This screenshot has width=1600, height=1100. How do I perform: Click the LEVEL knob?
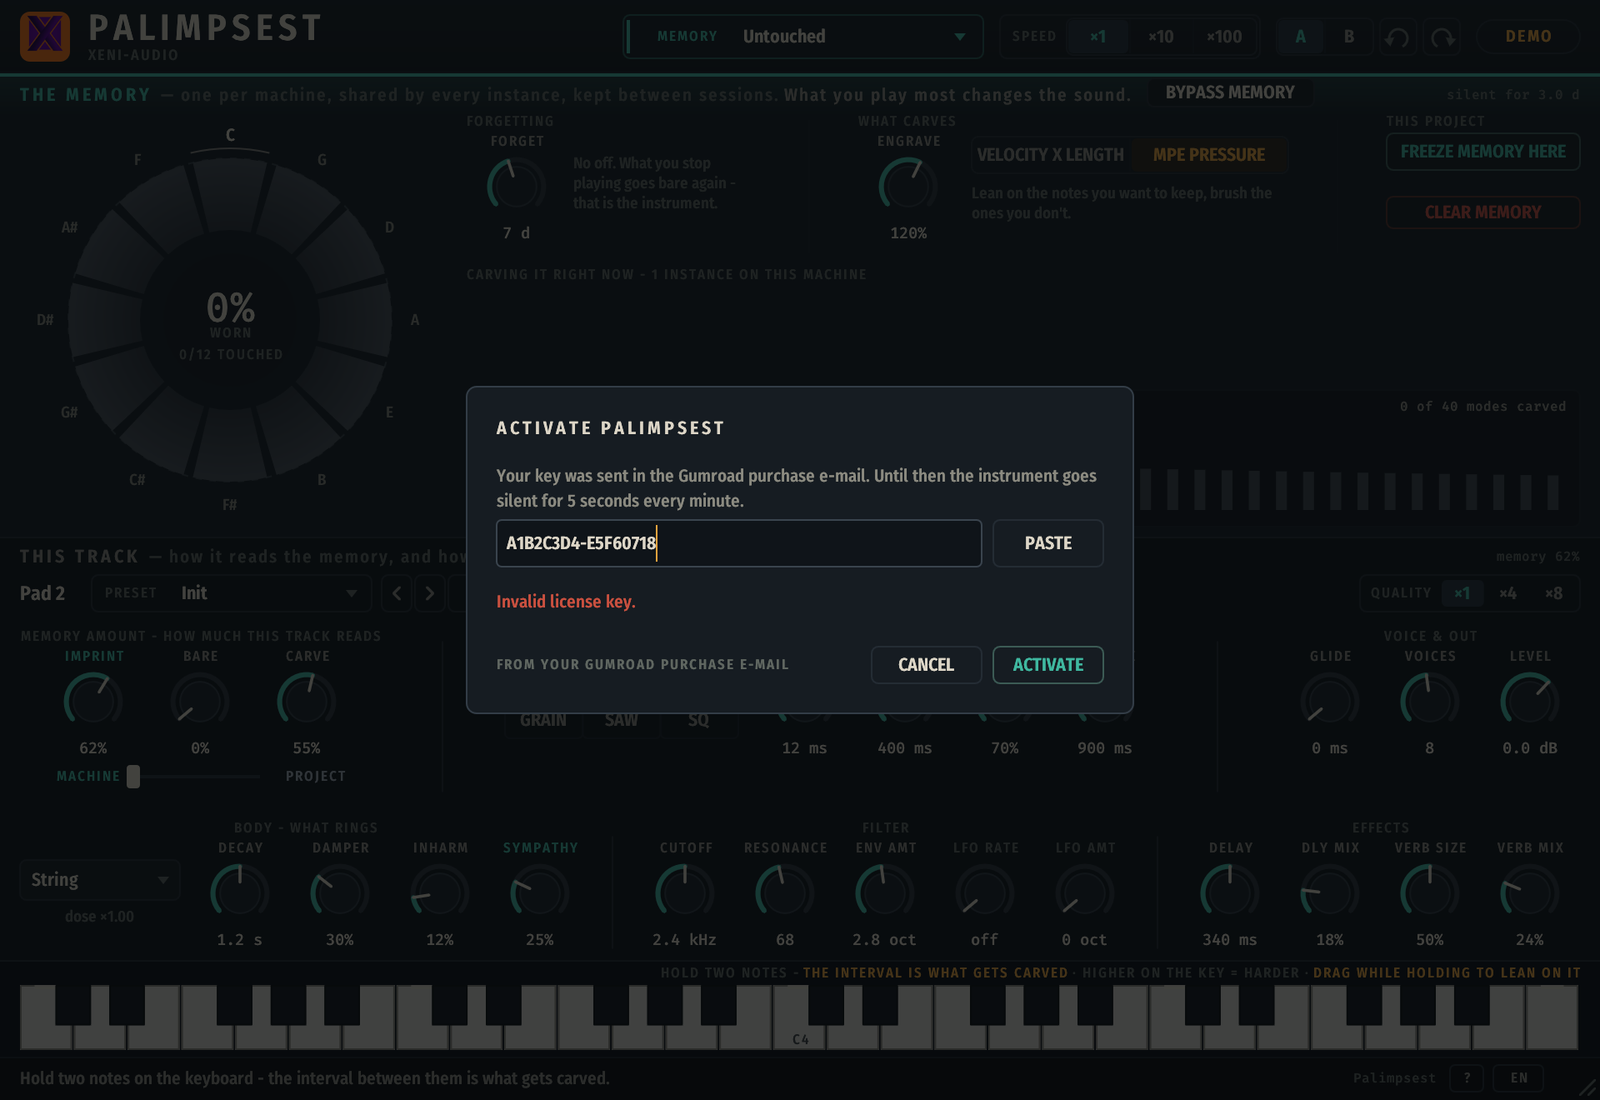pyautogui.click(x=1529, y=700)
